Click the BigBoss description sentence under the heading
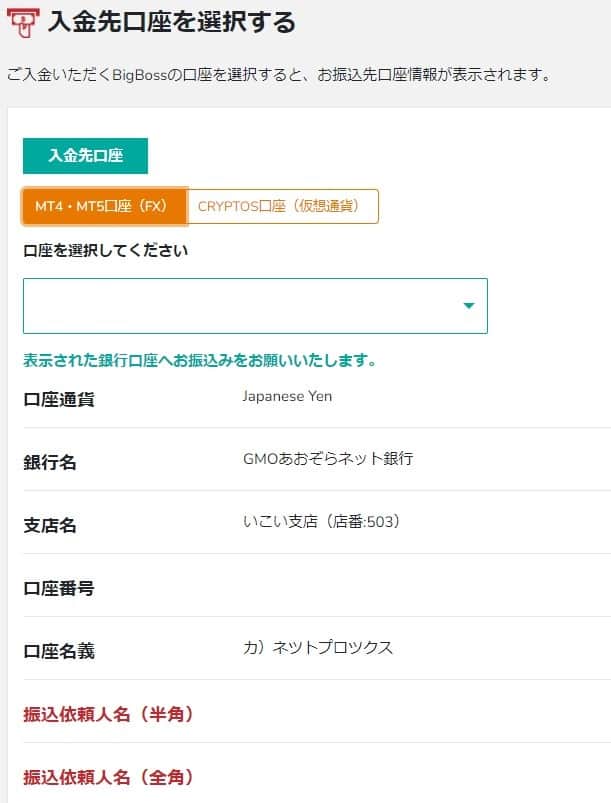 click(280, 75)
